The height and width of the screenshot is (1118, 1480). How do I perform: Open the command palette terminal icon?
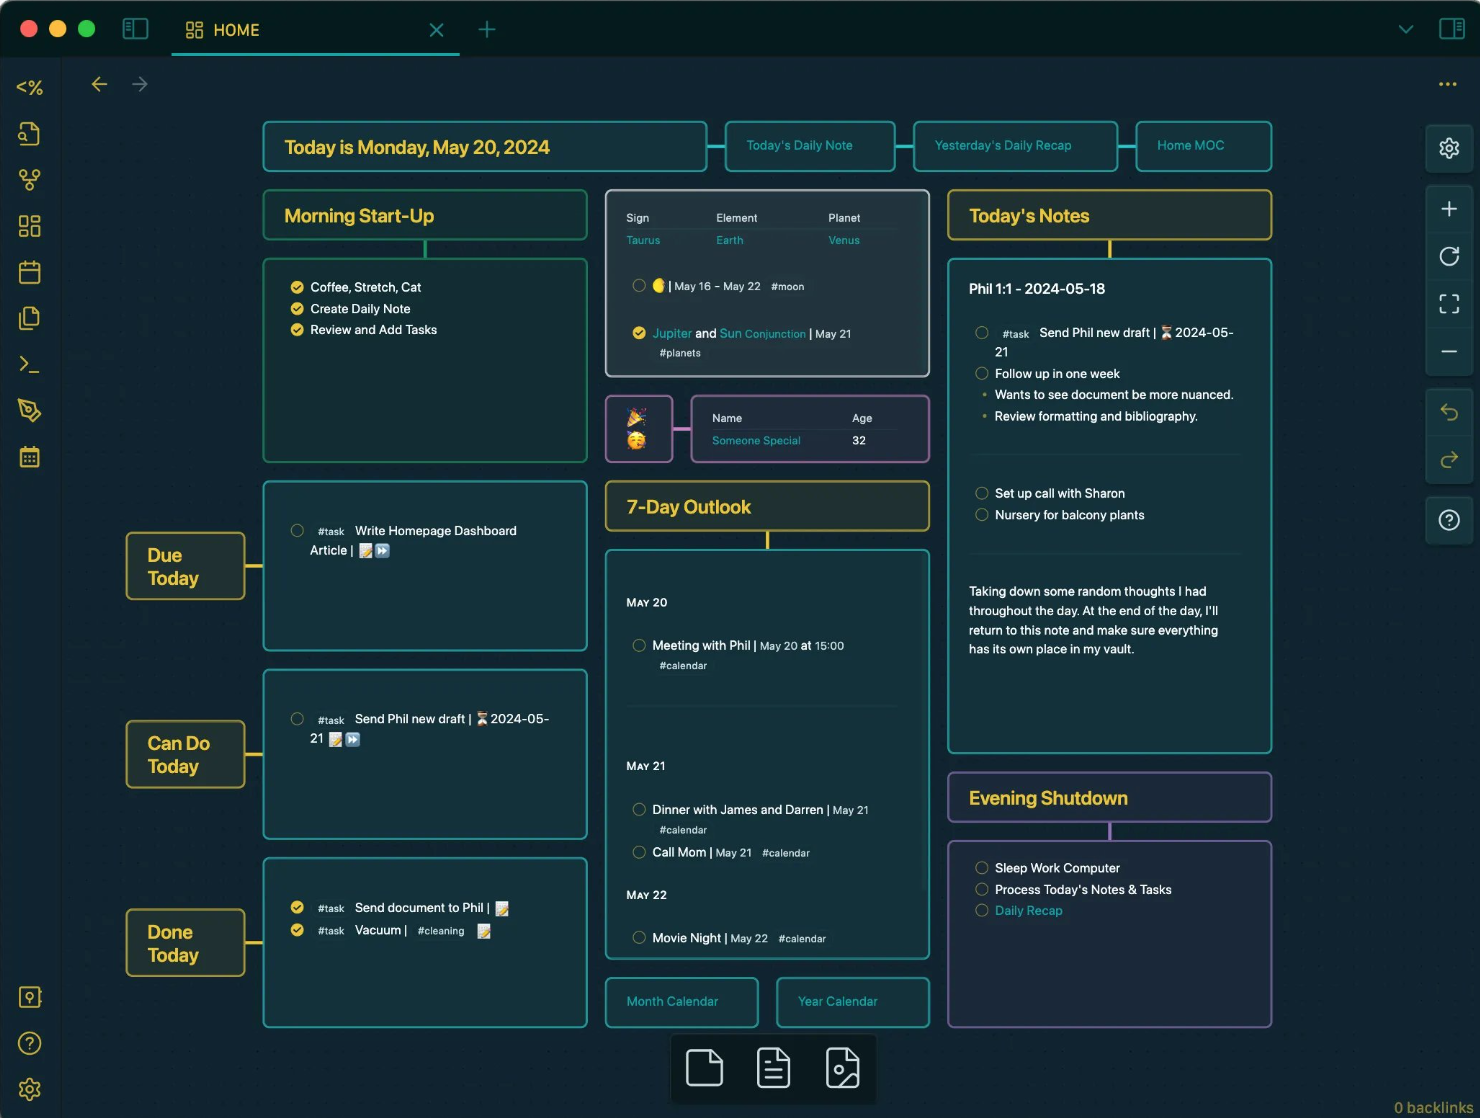[30, 365]
